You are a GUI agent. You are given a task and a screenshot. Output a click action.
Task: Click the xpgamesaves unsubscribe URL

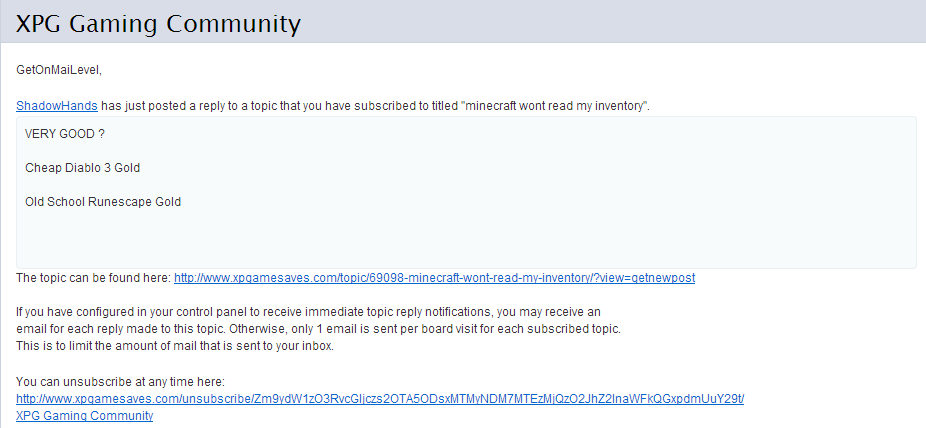tap(380, 399)
